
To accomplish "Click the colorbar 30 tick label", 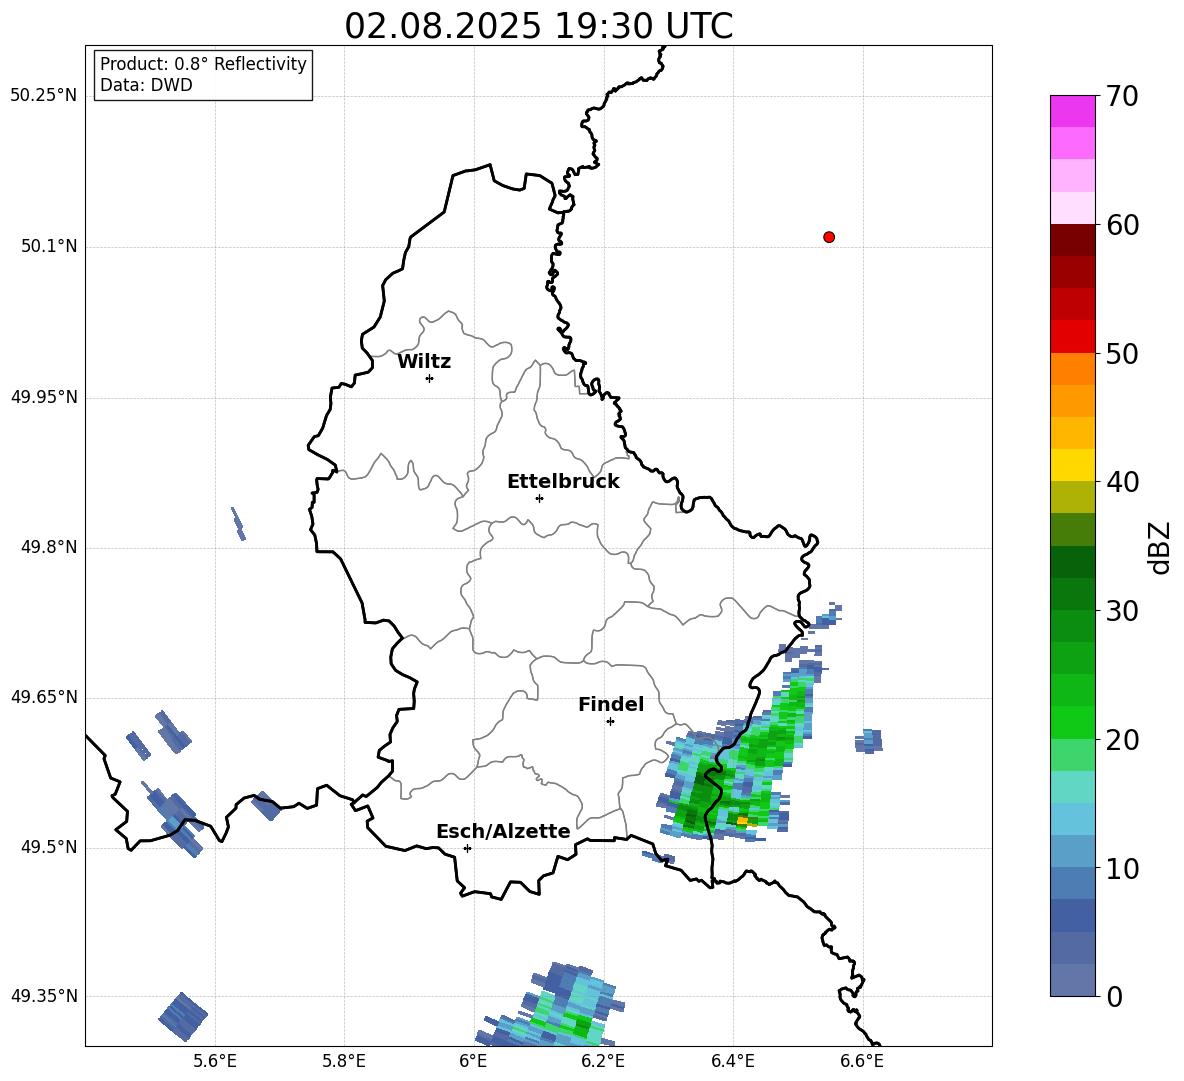I will [1122, 611].
